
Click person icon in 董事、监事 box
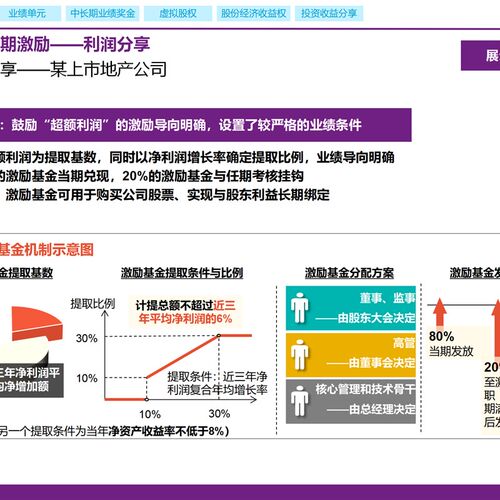[x=300, y=308]
